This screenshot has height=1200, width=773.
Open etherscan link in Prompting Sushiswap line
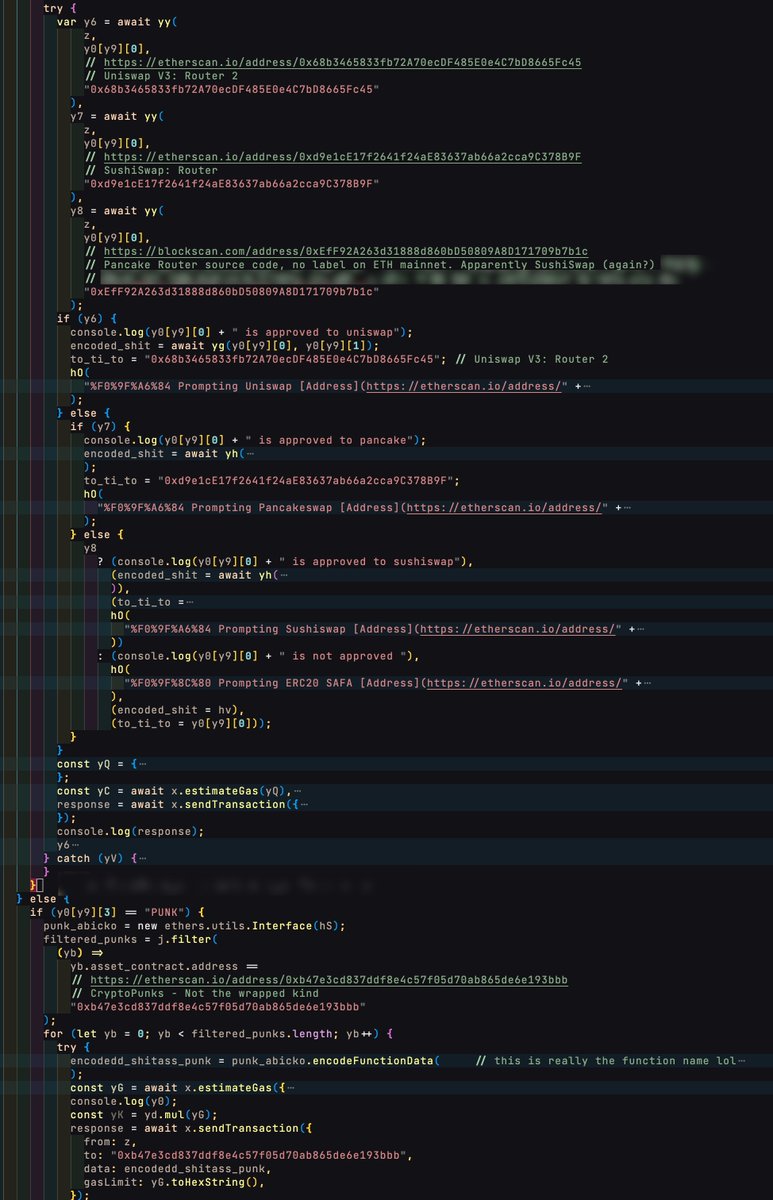(516, 629)
